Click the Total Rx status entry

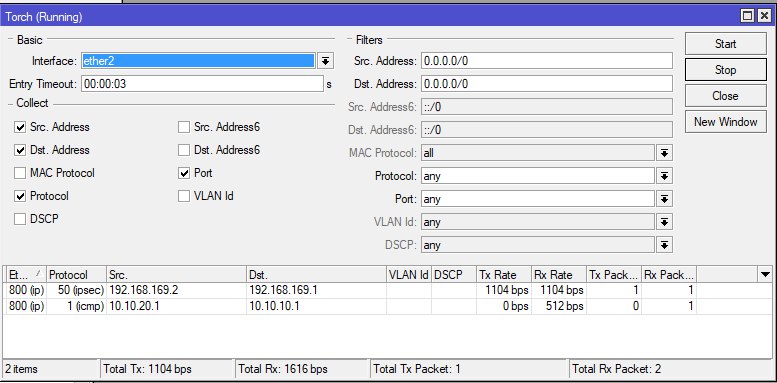point(303,369)
